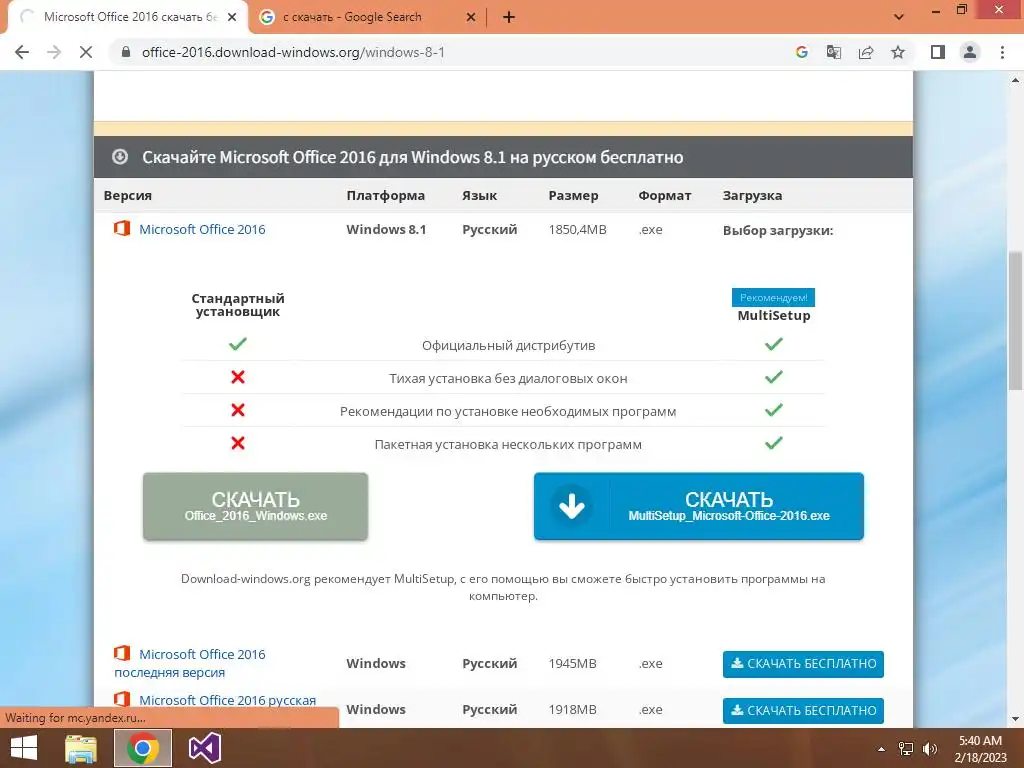Click the browser forward arrow
Viewport: 1024px width, 768px height.
pyautogui.click(x=54, y=52)
